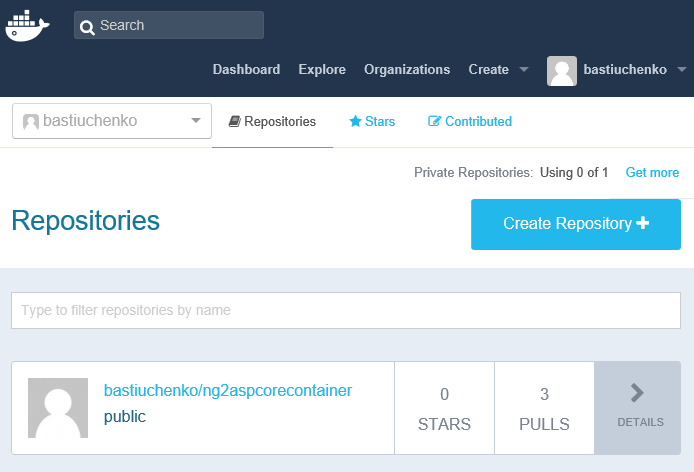Screen dimensions: 694x472
Task: Click the bastiuchenko username in header
Action: (x=625, y=70)
